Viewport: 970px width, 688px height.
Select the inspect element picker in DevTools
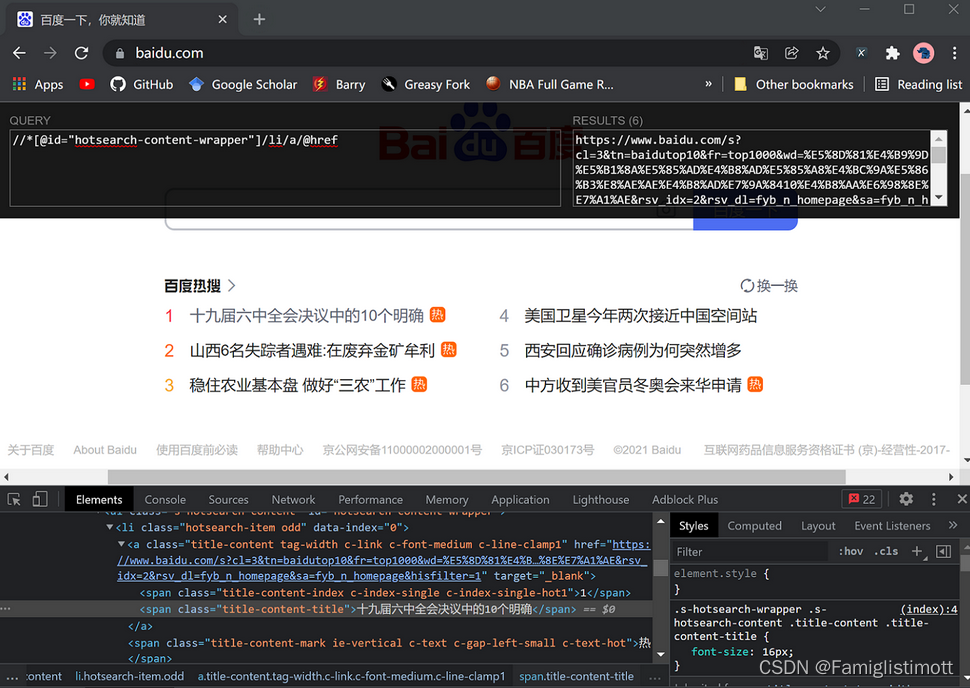[14, 498]
